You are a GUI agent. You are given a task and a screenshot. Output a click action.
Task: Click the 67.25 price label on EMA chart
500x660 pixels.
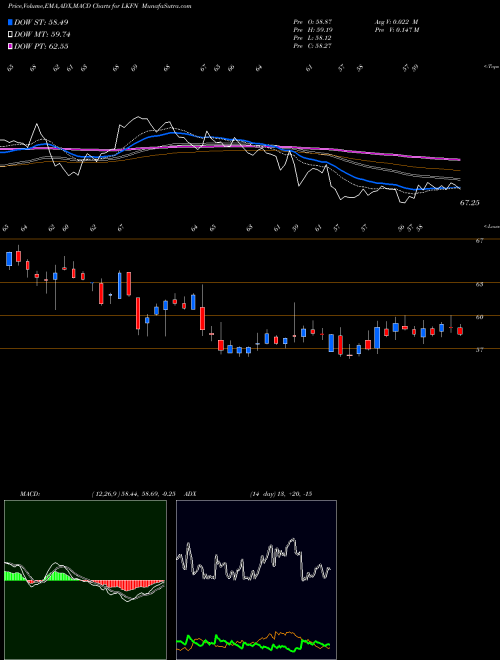469,203
